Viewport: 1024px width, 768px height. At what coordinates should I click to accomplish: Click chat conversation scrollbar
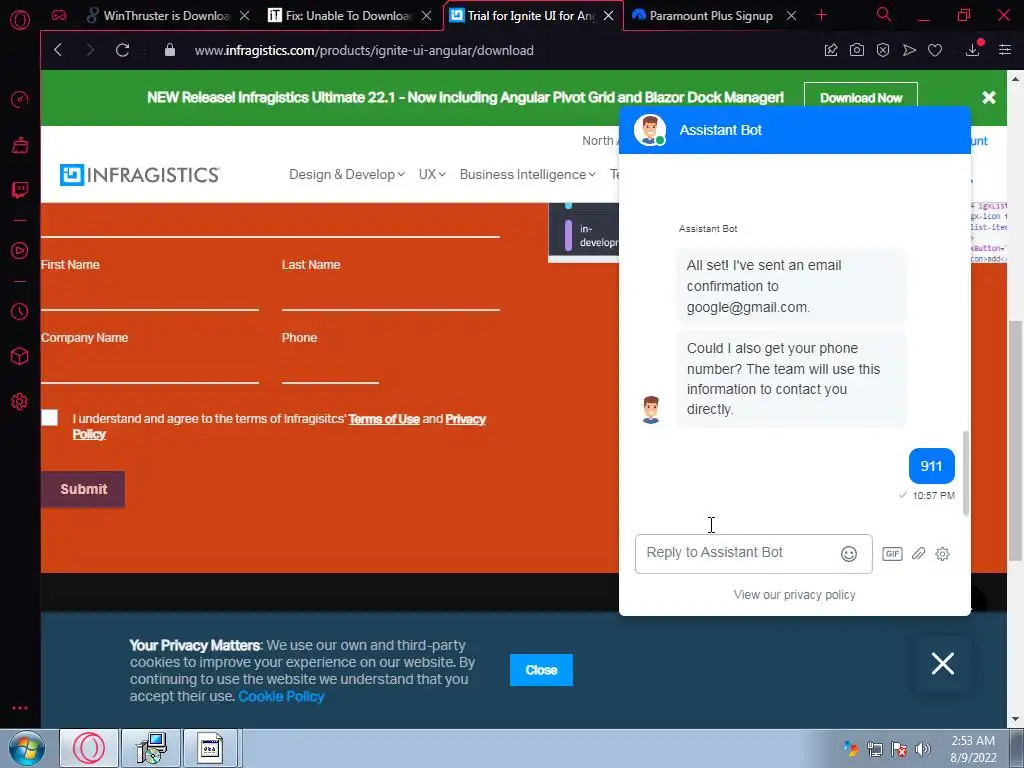[965, 473]
